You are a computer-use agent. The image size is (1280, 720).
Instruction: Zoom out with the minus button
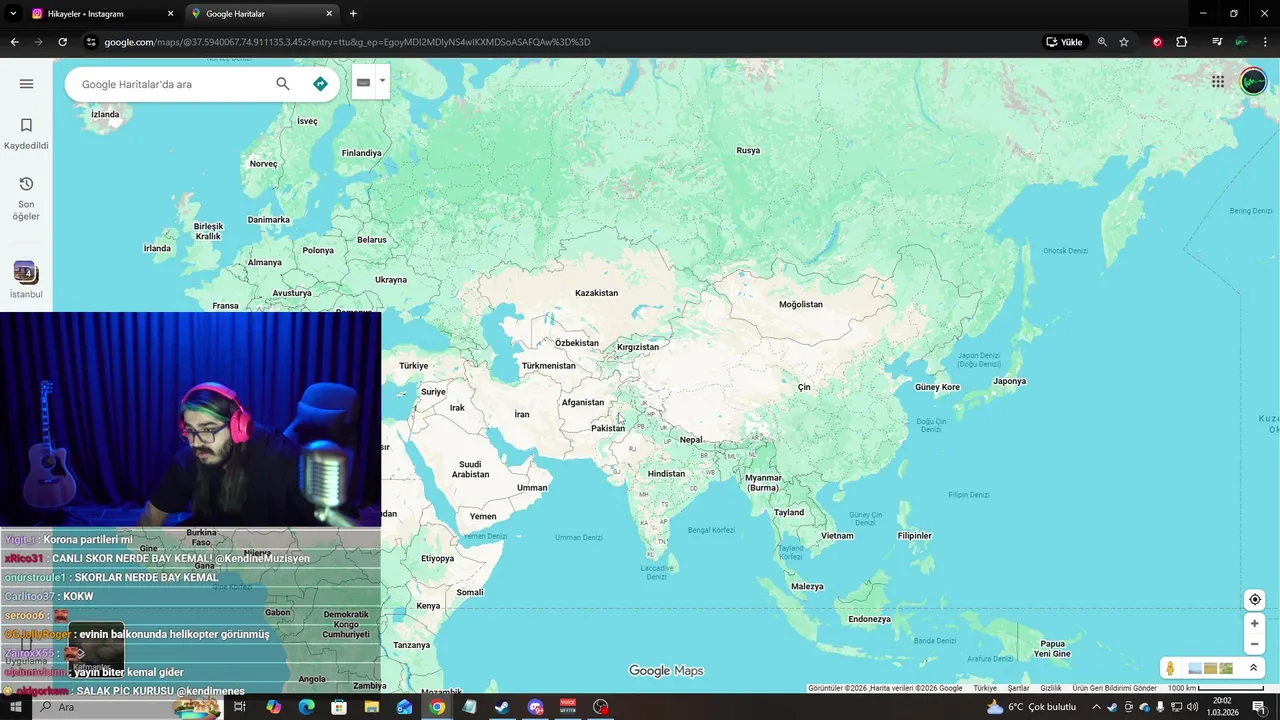(x=1255, y=644)
